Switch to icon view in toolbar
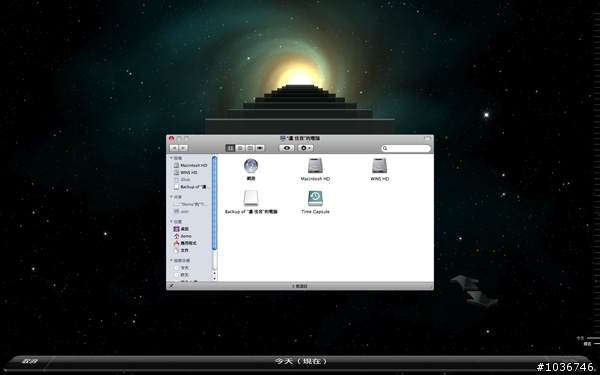 (x=230, y=148)
